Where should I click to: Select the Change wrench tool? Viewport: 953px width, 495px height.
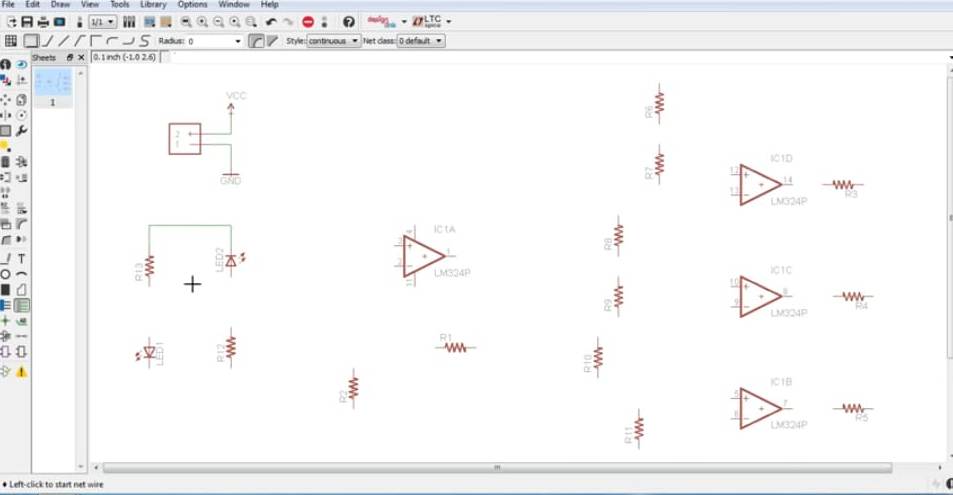tap(21, 131)
